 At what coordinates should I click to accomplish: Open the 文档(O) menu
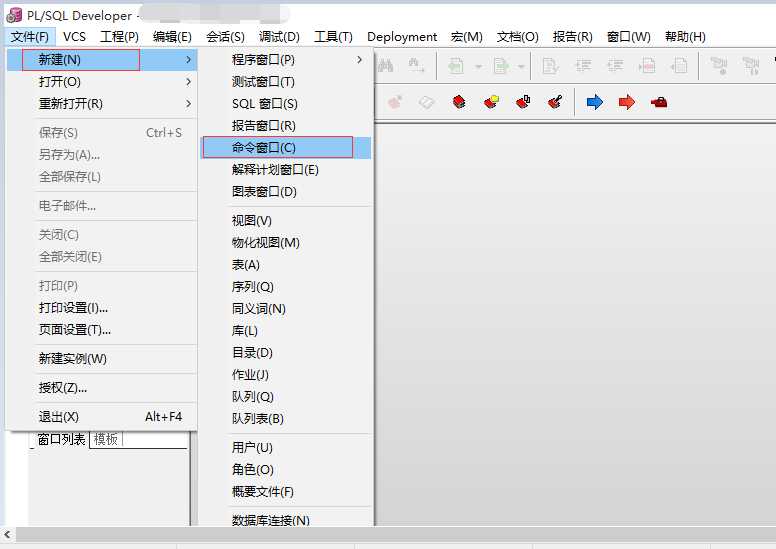[x=518, y=37]
